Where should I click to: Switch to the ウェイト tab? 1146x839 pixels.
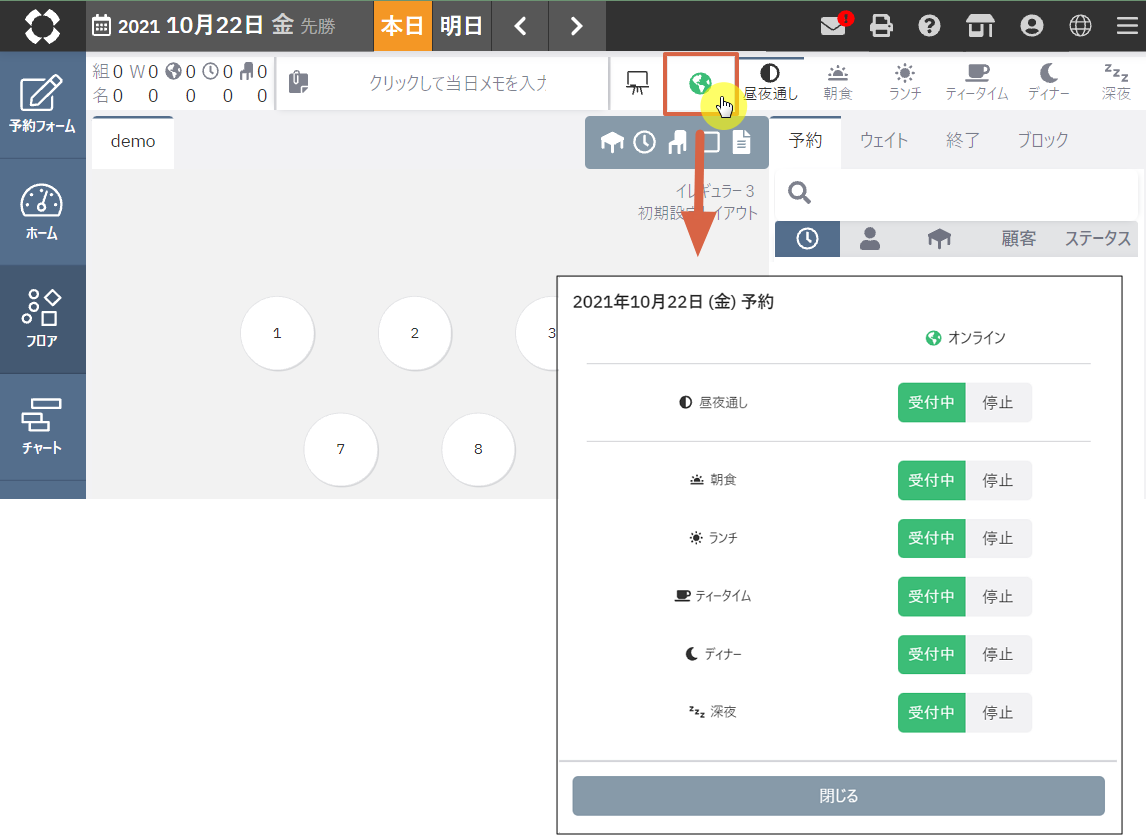click(884, 141)
